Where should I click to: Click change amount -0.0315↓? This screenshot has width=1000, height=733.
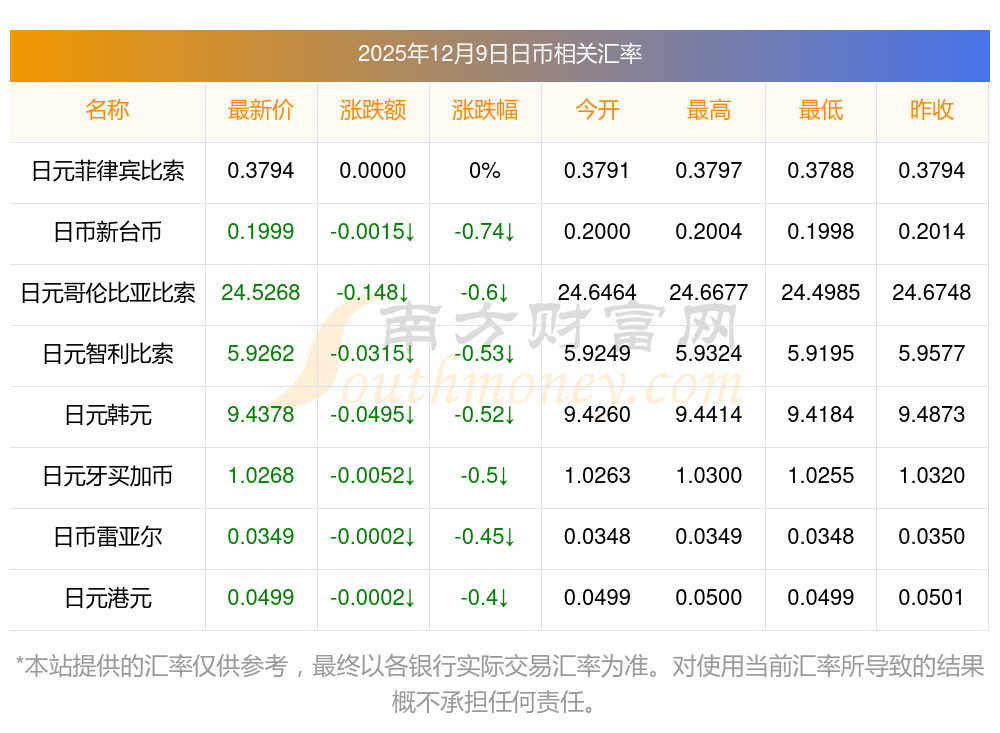(372, 353)
